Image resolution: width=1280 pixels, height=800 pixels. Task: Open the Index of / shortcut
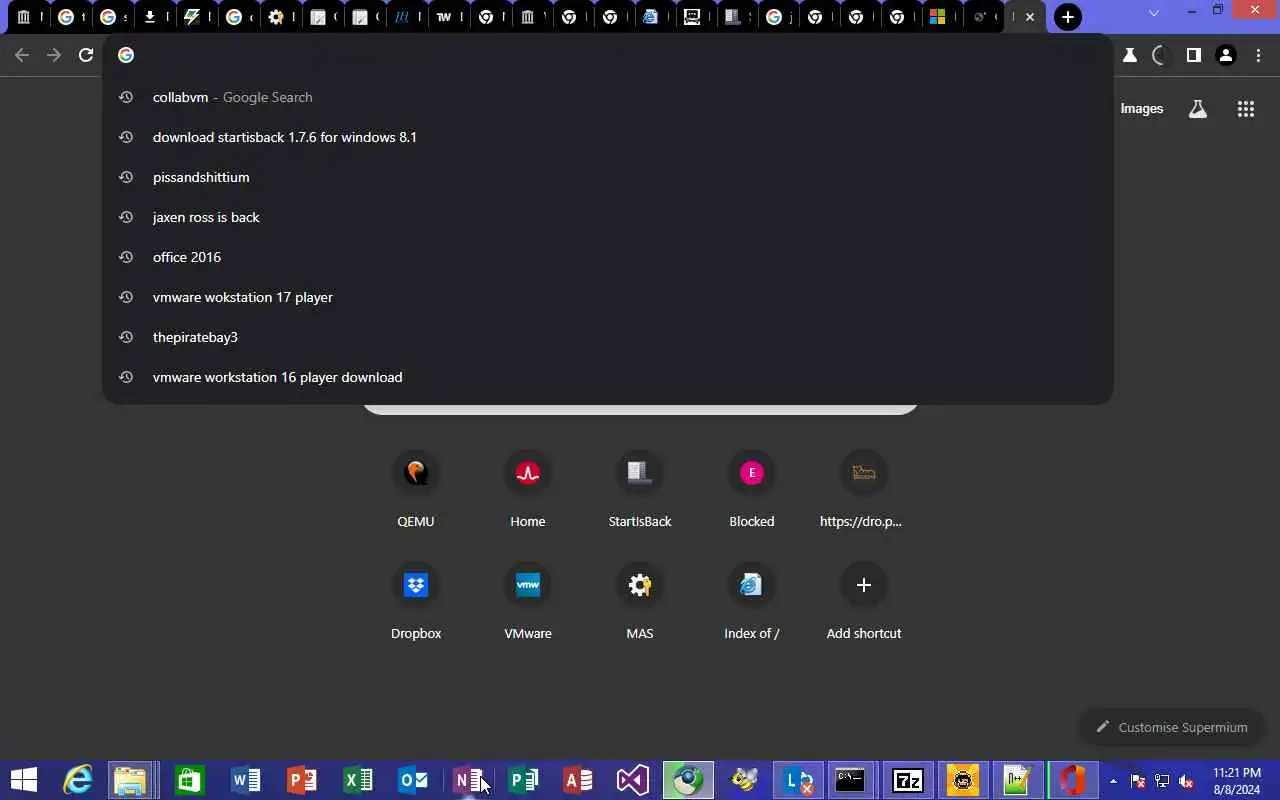pos(752,601)
